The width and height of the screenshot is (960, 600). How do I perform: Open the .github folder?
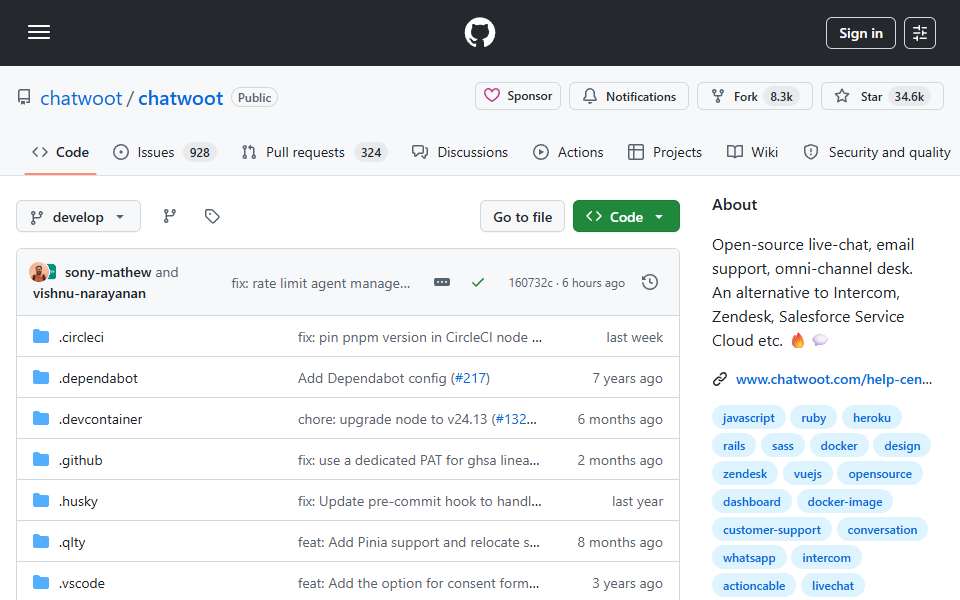81,460
